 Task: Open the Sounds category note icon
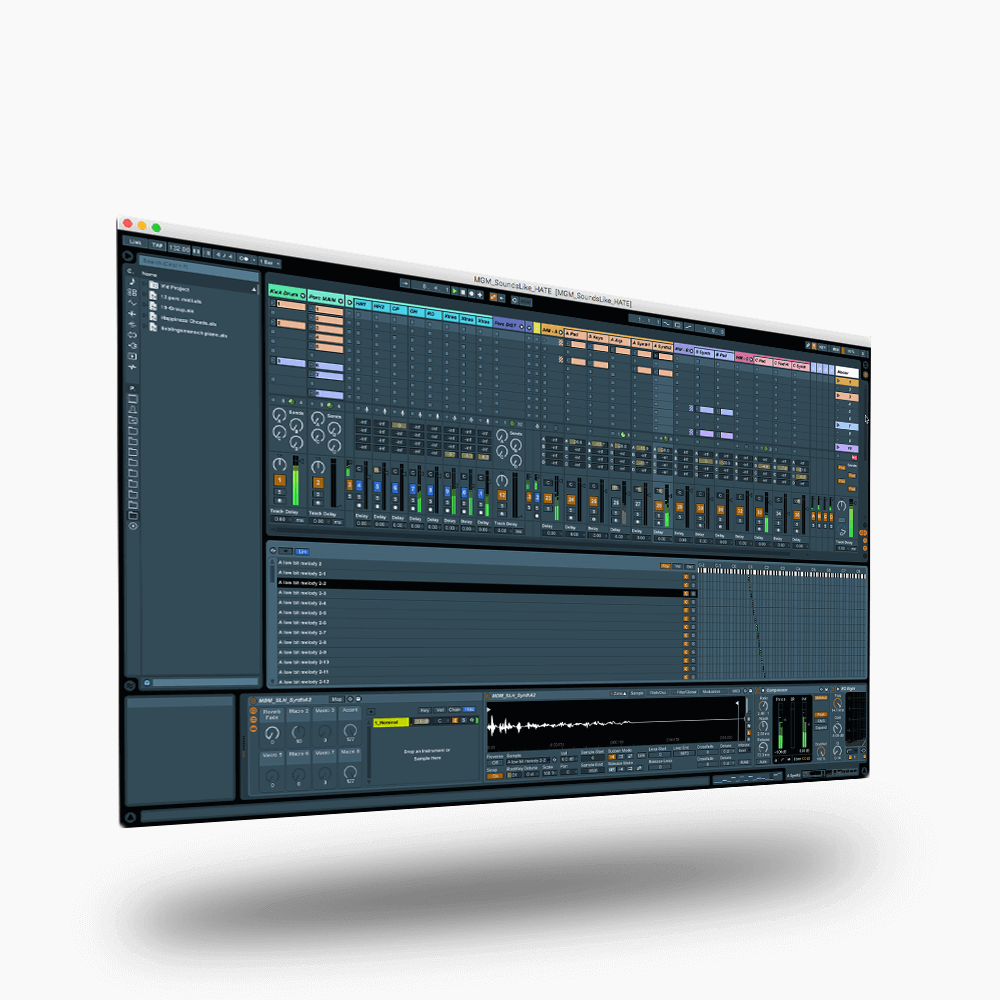(x=132, y=281)
